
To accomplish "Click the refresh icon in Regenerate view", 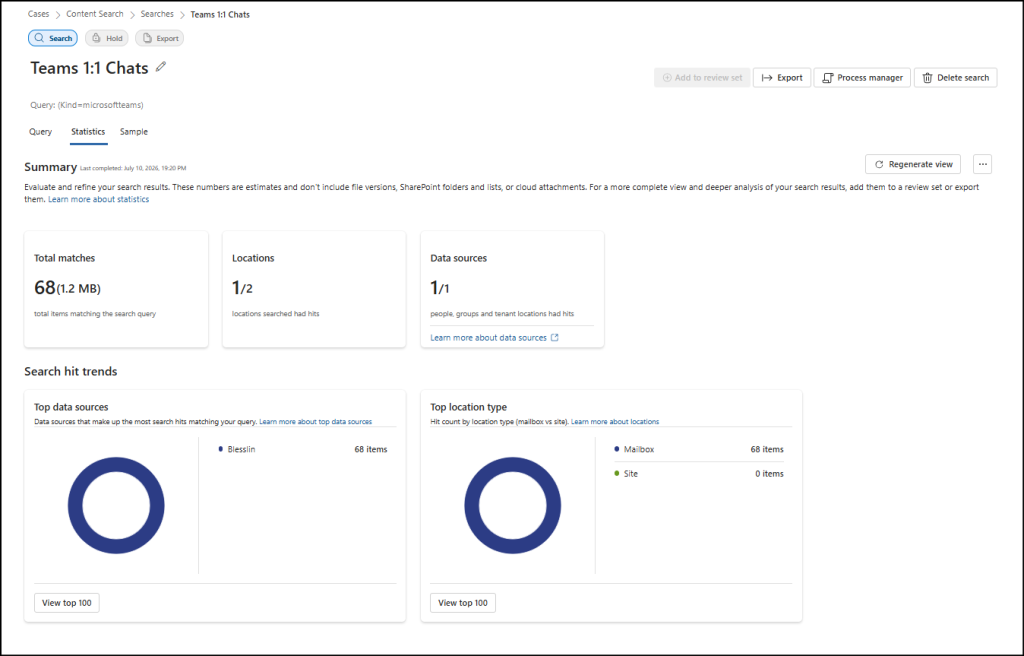I will [x=879, y=164].
